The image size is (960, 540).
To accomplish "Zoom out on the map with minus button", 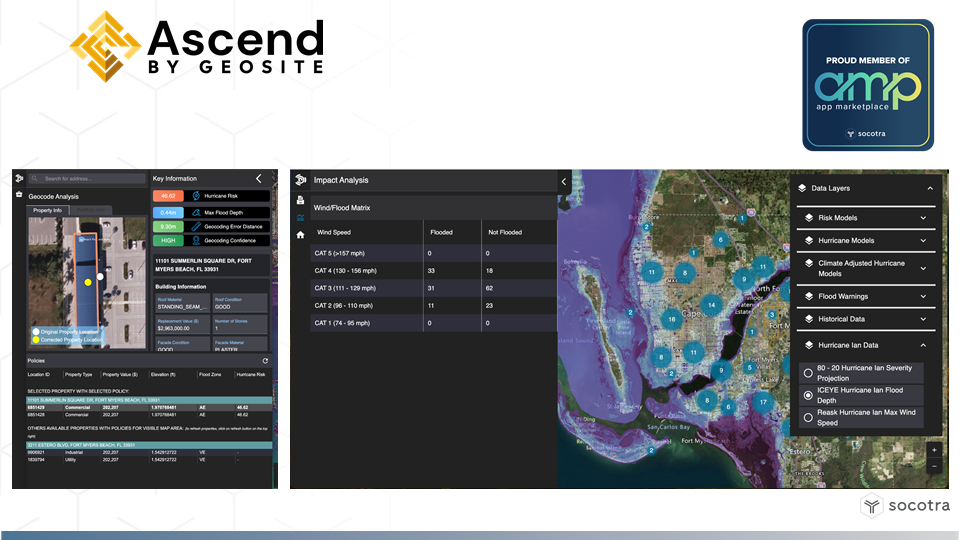I will [x=934, y=467].
